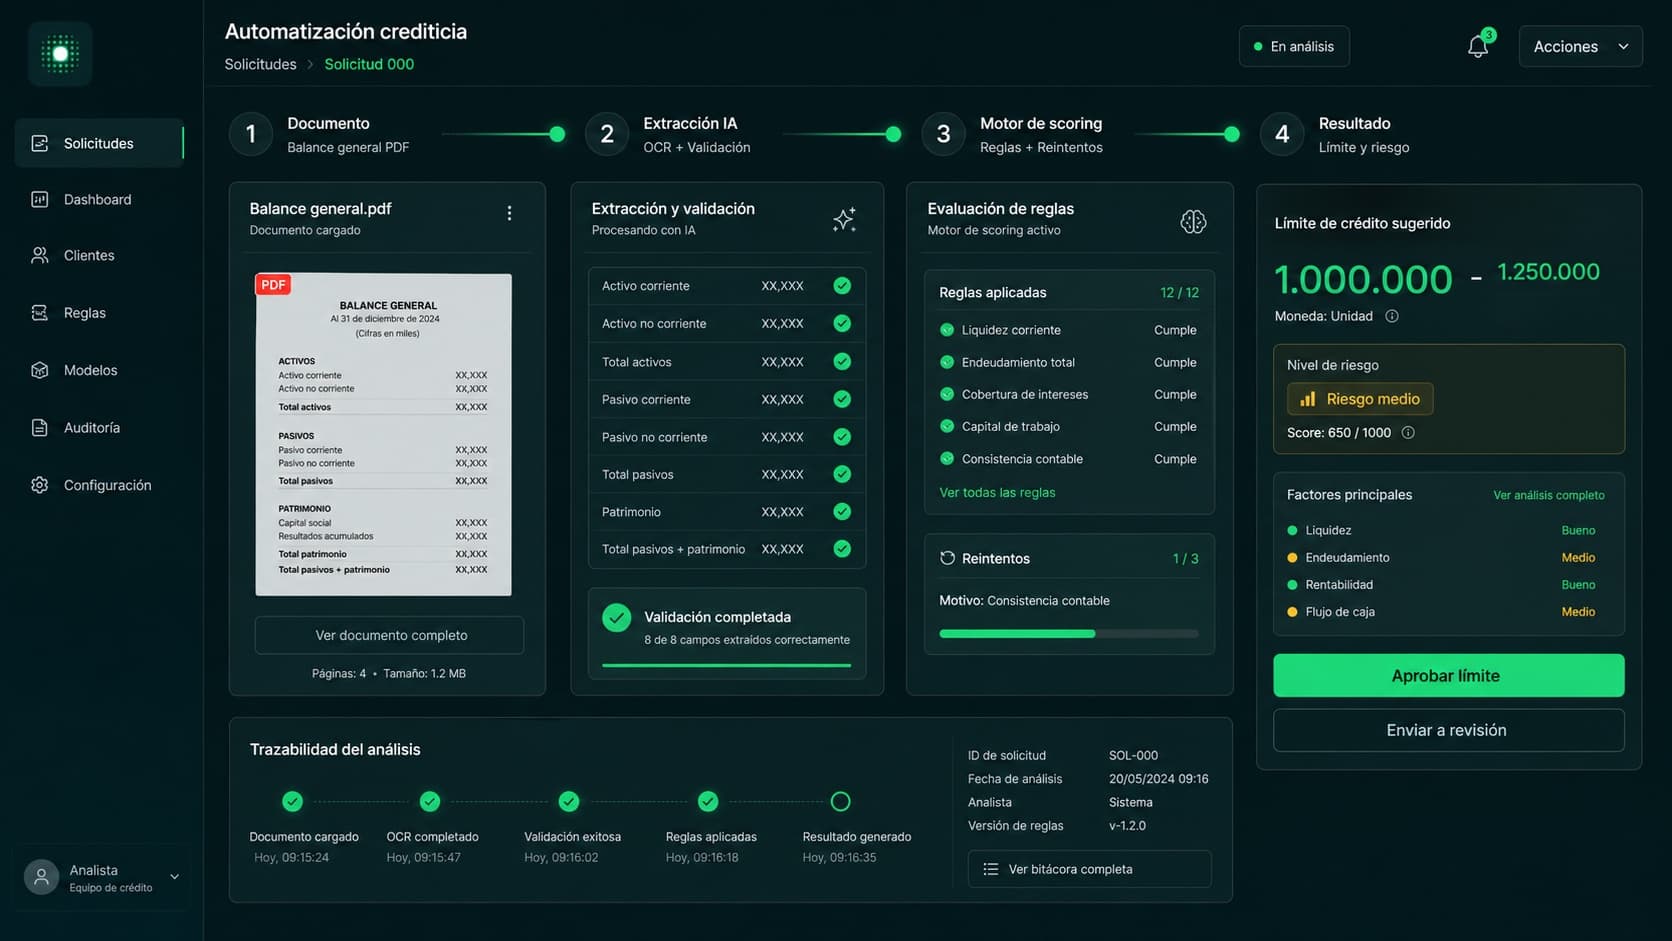Select step 4 Resultado

pyautogui.click(x=1335, y=134)
